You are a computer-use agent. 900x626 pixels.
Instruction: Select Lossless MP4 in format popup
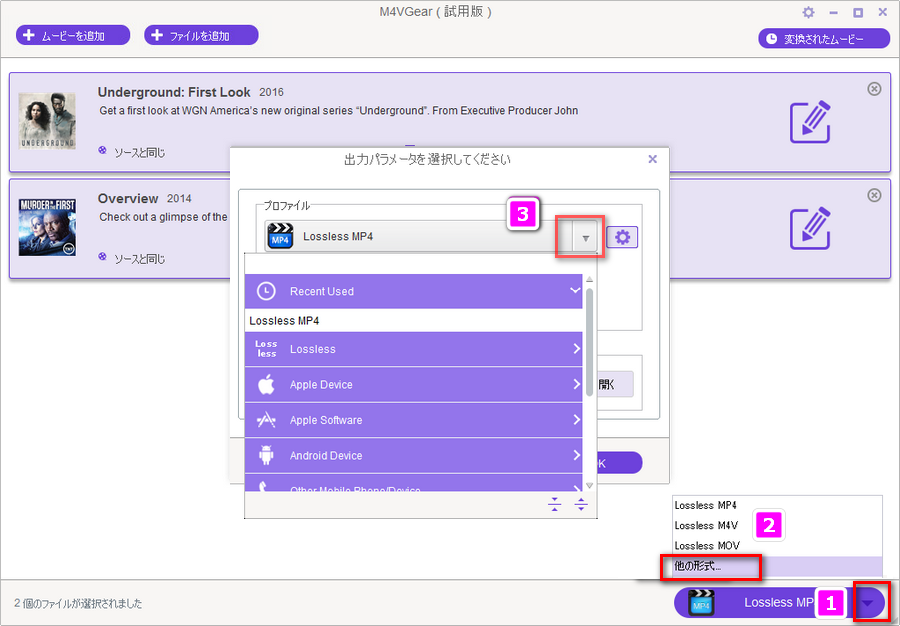point(777,506)
